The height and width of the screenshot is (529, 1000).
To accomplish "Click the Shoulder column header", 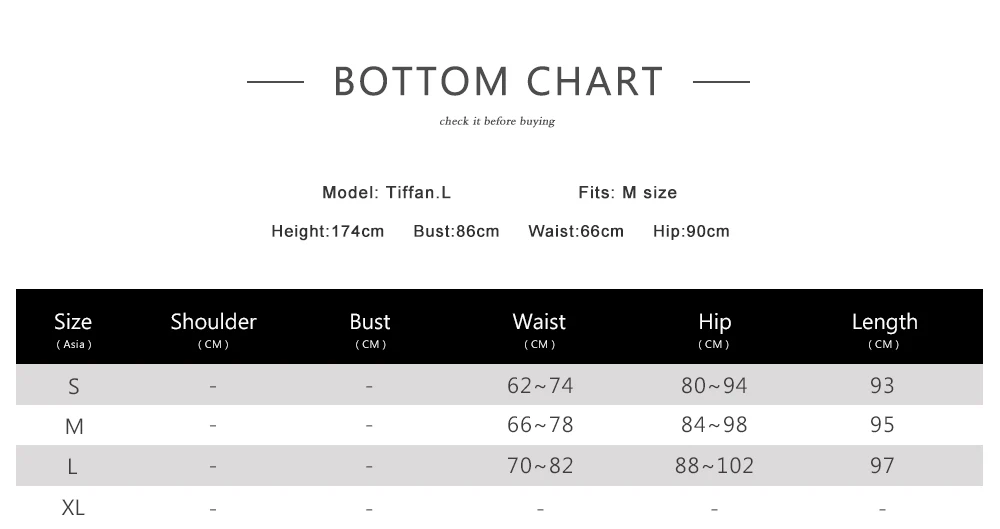I will click(x=213, y=322).
